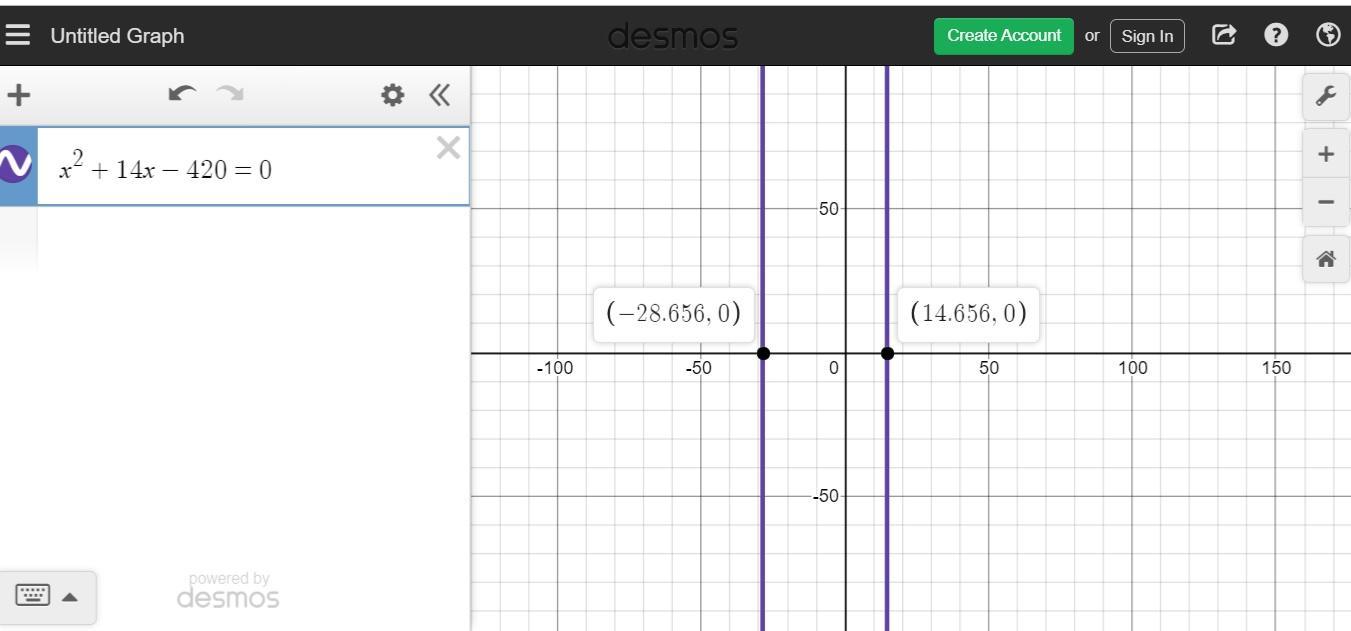Redo the last action
The height and width of the screenshot is (631, 1351).
(230, 94)
